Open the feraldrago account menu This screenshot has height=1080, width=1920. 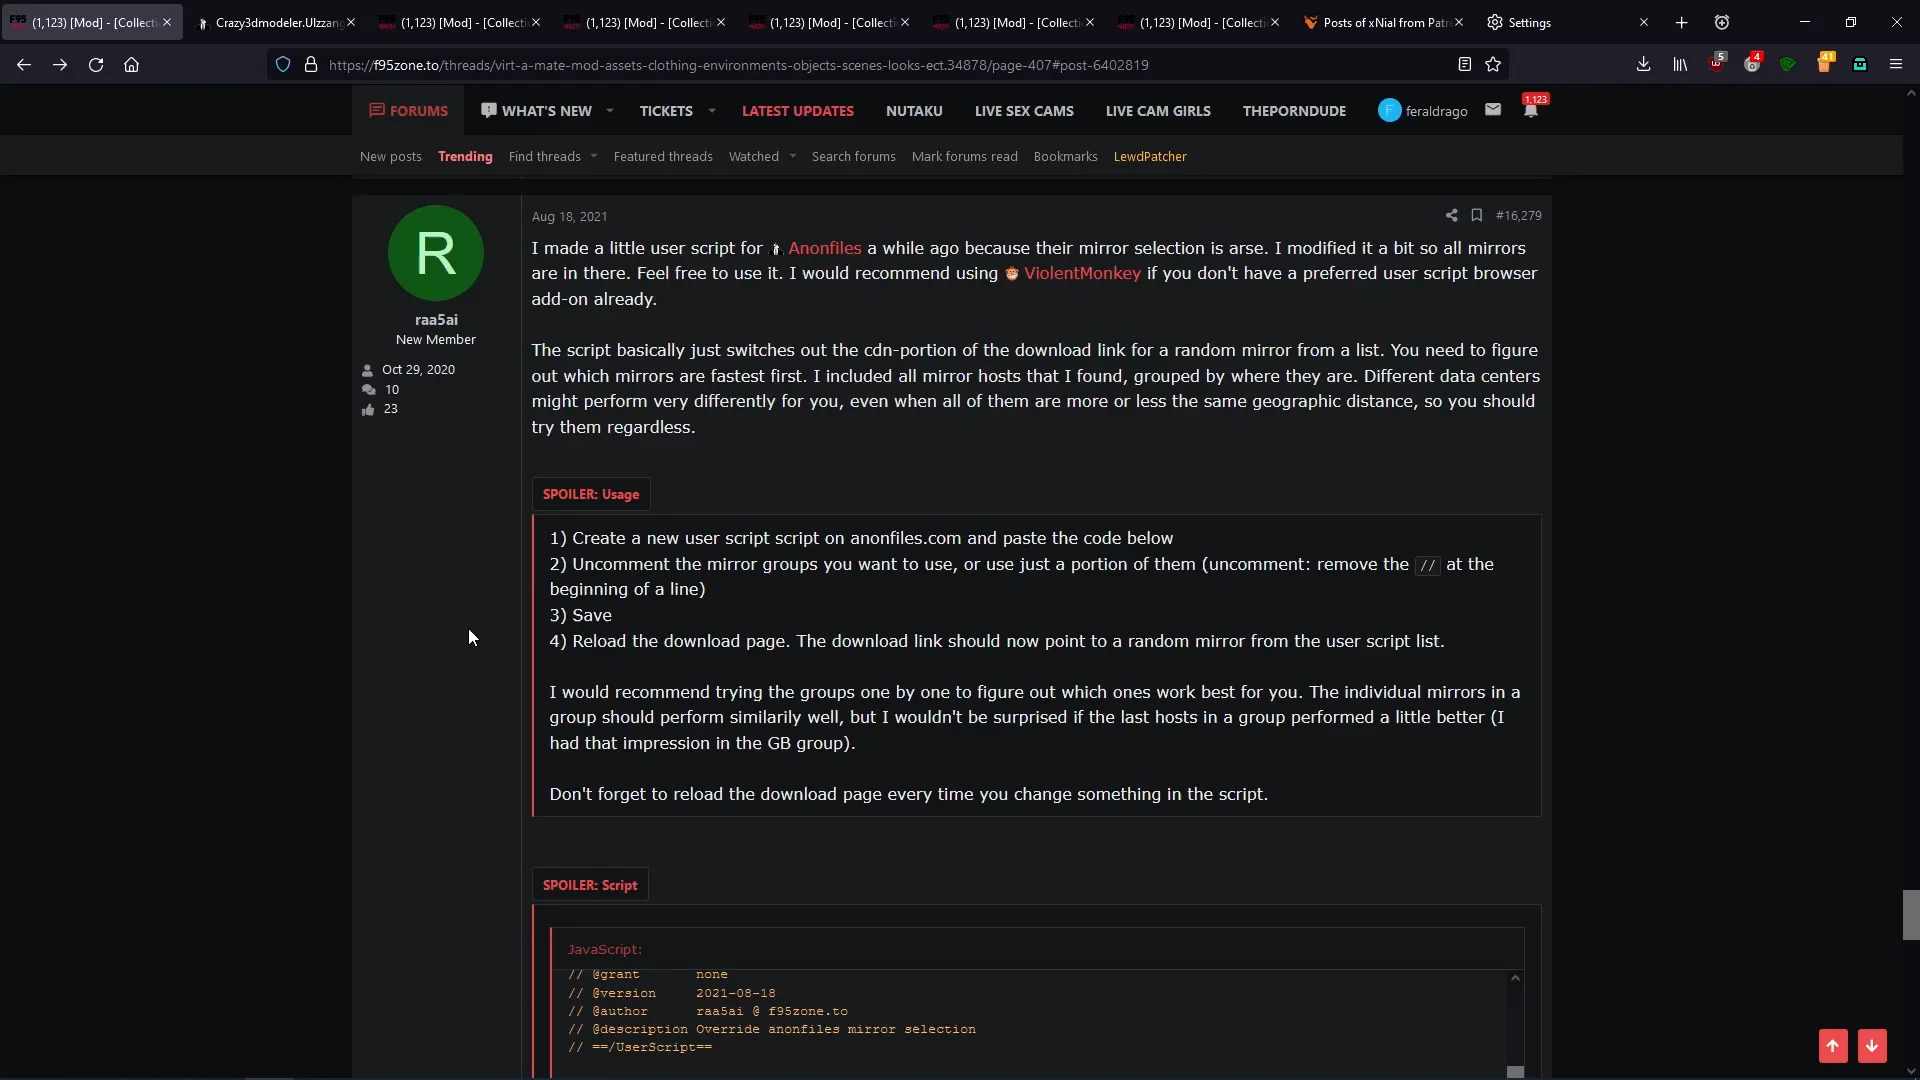[1423, 111]
